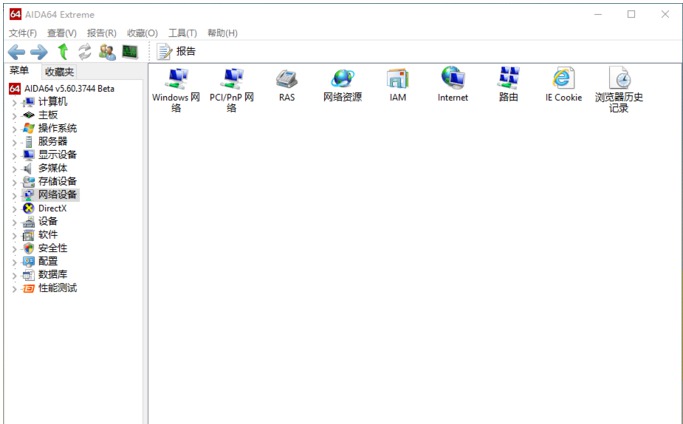Screen dimensions: 683x424
Task: Go up one level with green arrow
Action: click(x=63, y=52)
